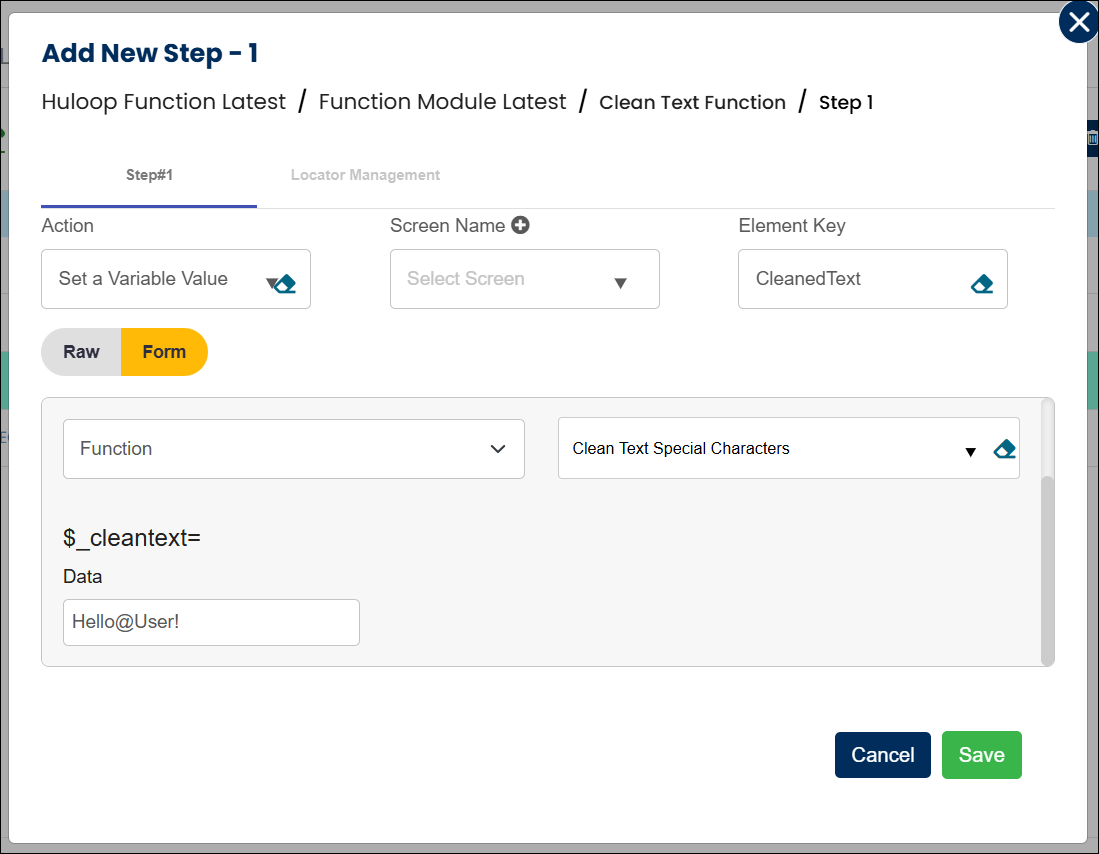Erase the Clean Text Special Characters selection

1004,449
